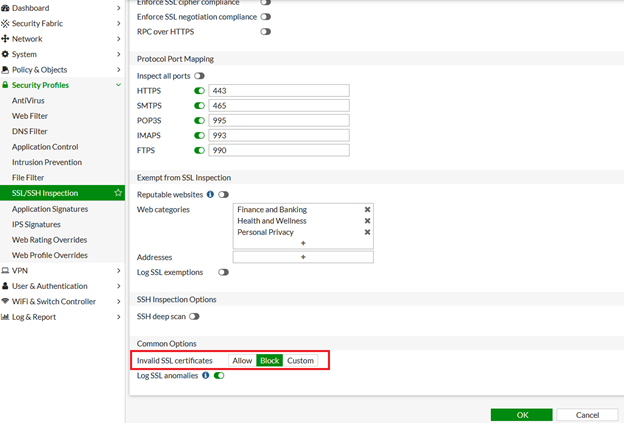Open IPS Signatures page
Image resolution: width=624 pixels, height=423 pixels.
point(36,224)
